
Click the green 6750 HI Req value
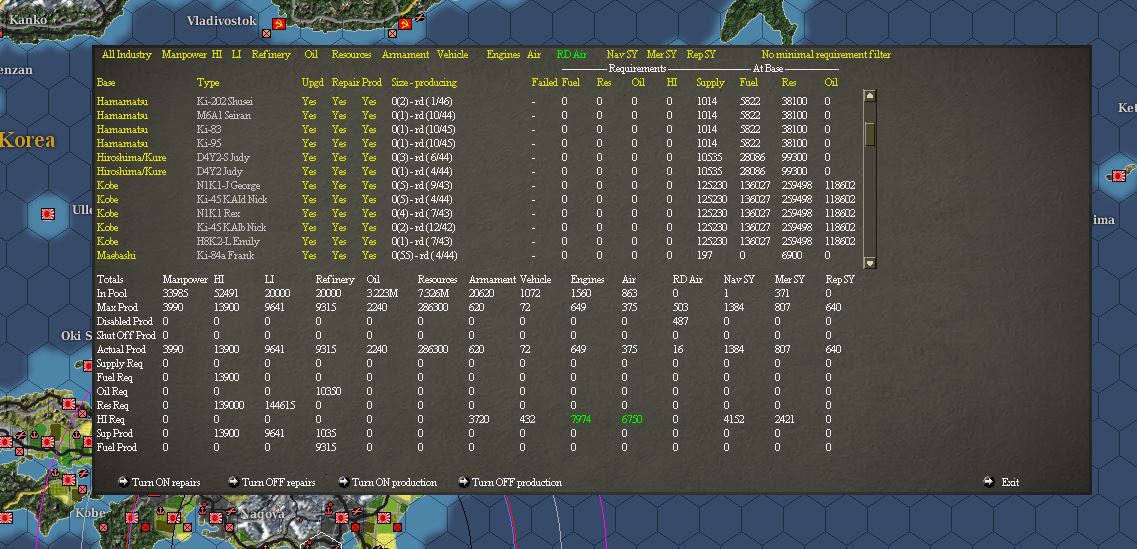tap(632, 419)
